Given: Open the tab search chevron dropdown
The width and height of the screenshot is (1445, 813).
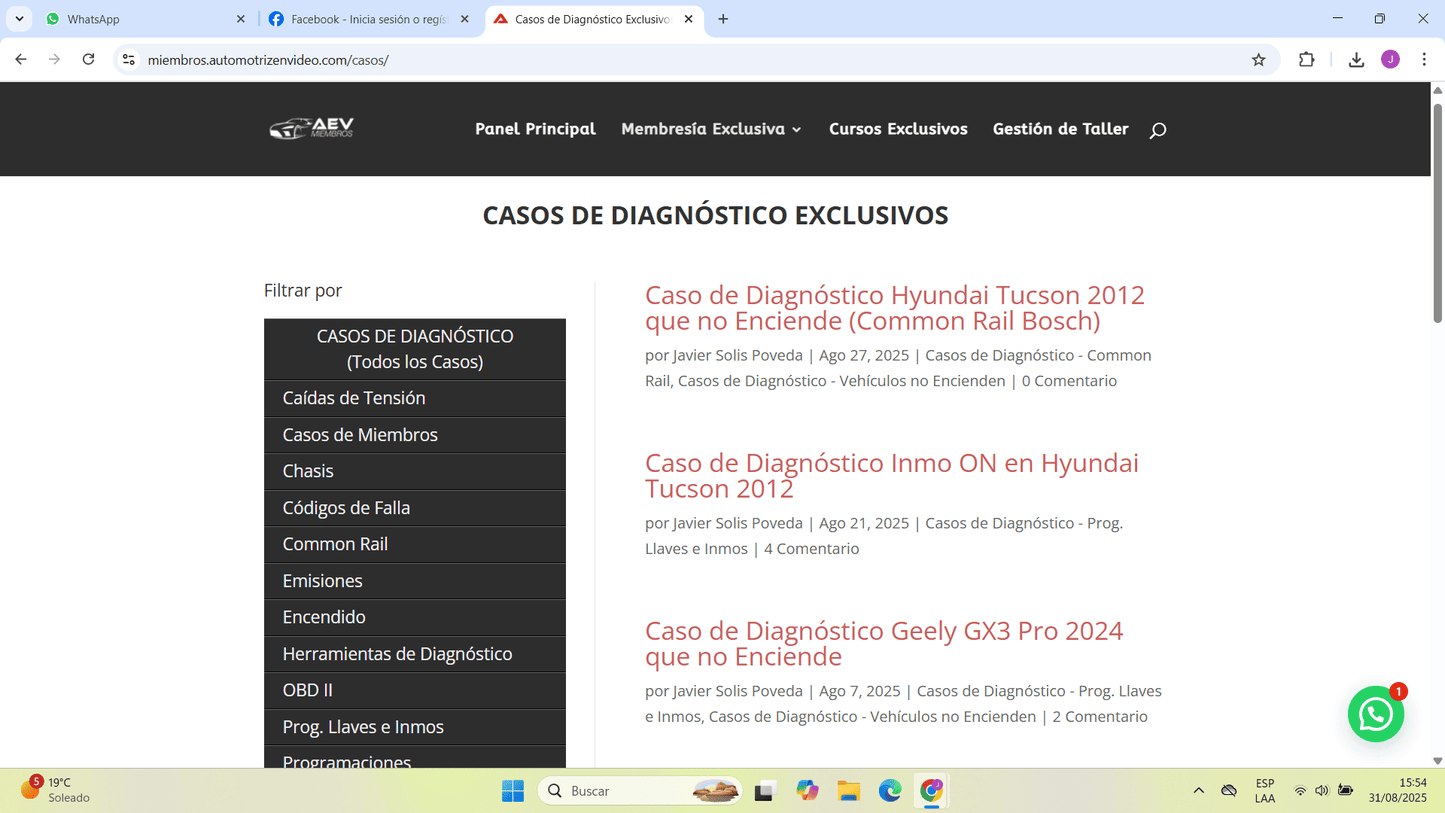Looking at the screenshot, I should tap(19, 19).
